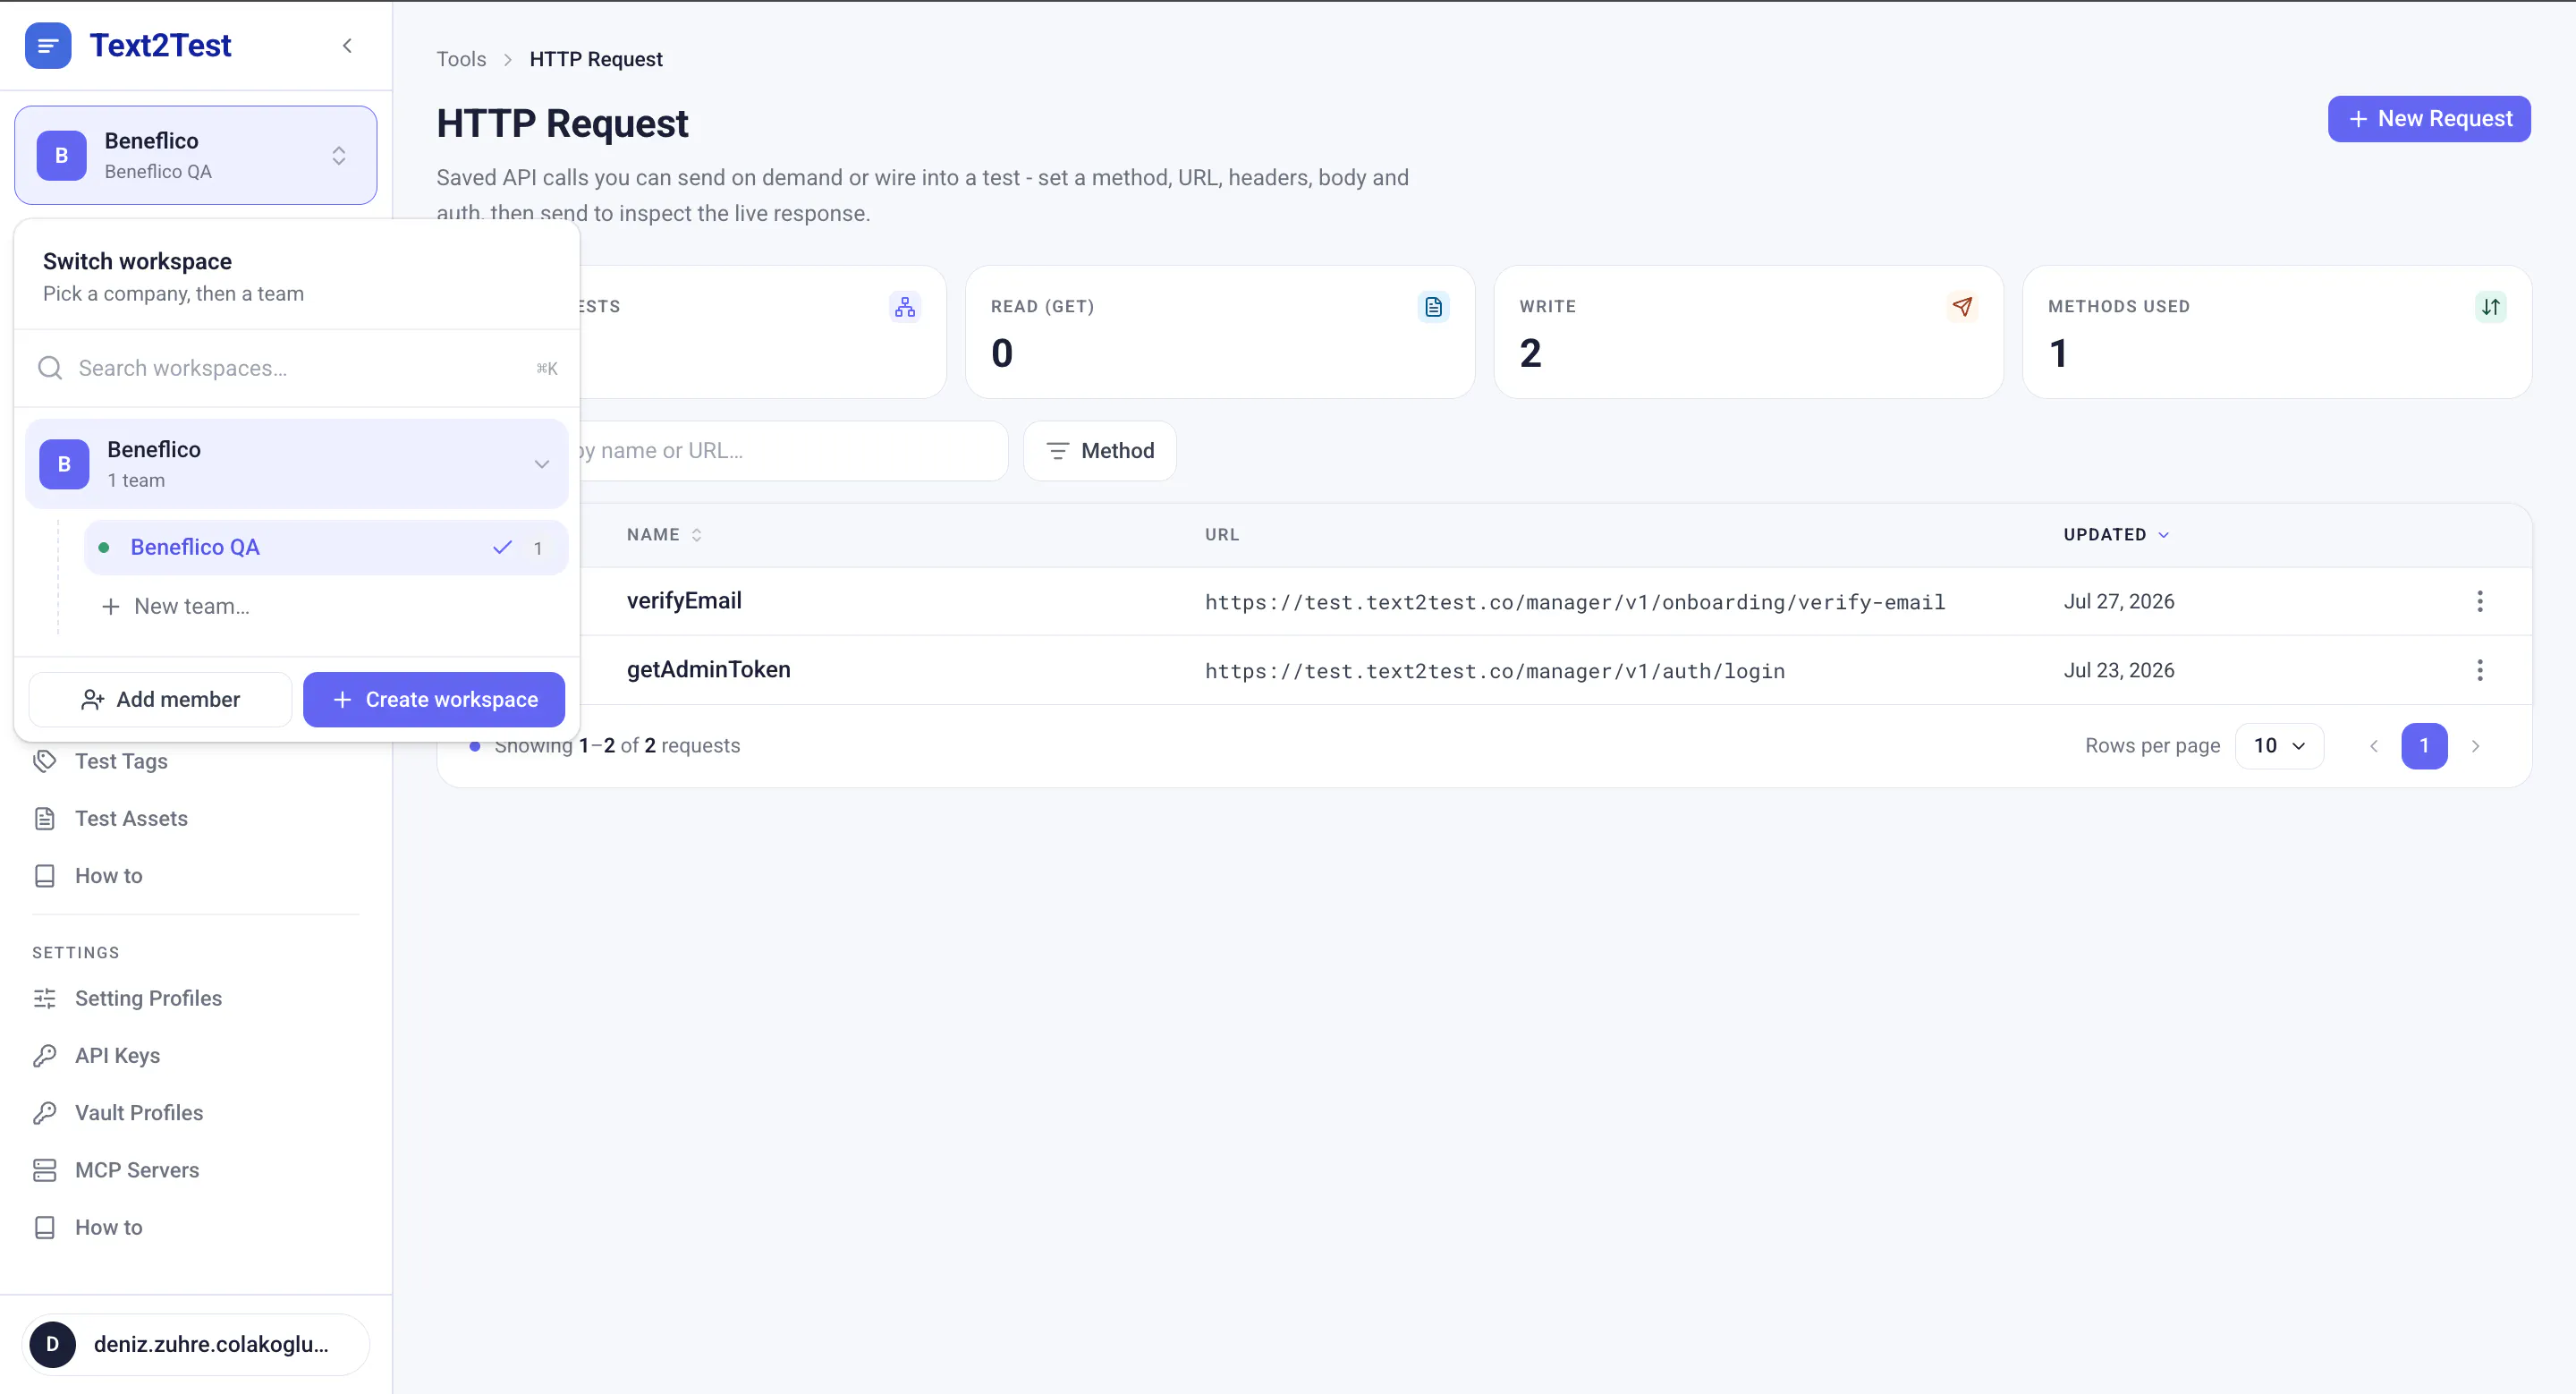Click the READ (GET) document icon
The height and width of the screenshot is (1394, 2576).
coord(1433,307)
